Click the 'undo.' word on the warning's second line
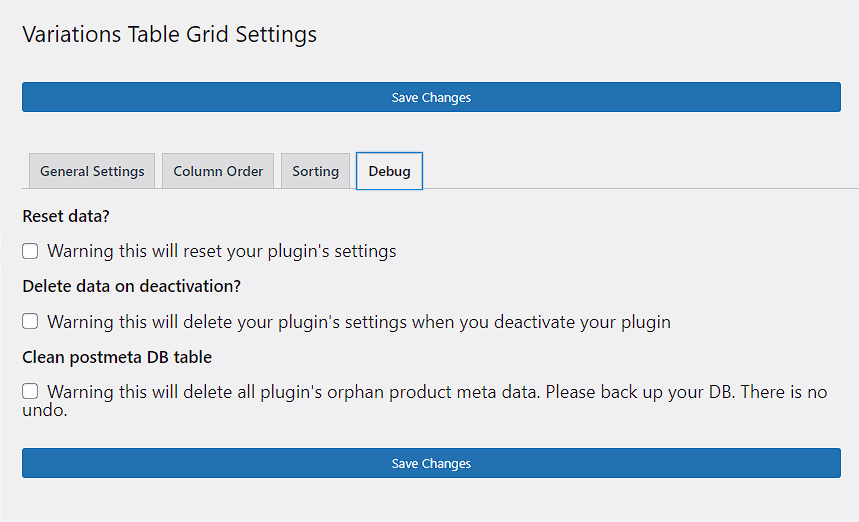The height and width of the screenshot is (522, 859). click(x=44, y=410)
